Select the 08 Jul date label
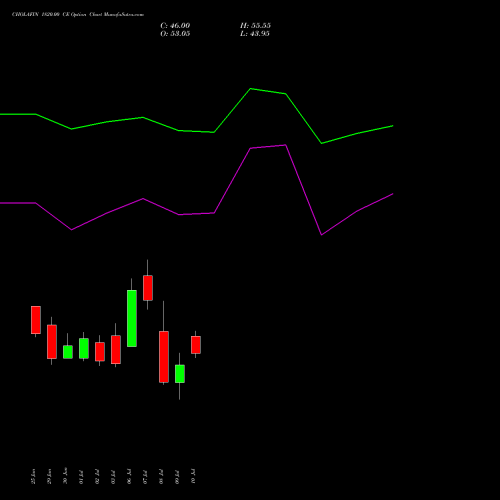The height and width of the screenshot is (500, 500). coord(161,477)
